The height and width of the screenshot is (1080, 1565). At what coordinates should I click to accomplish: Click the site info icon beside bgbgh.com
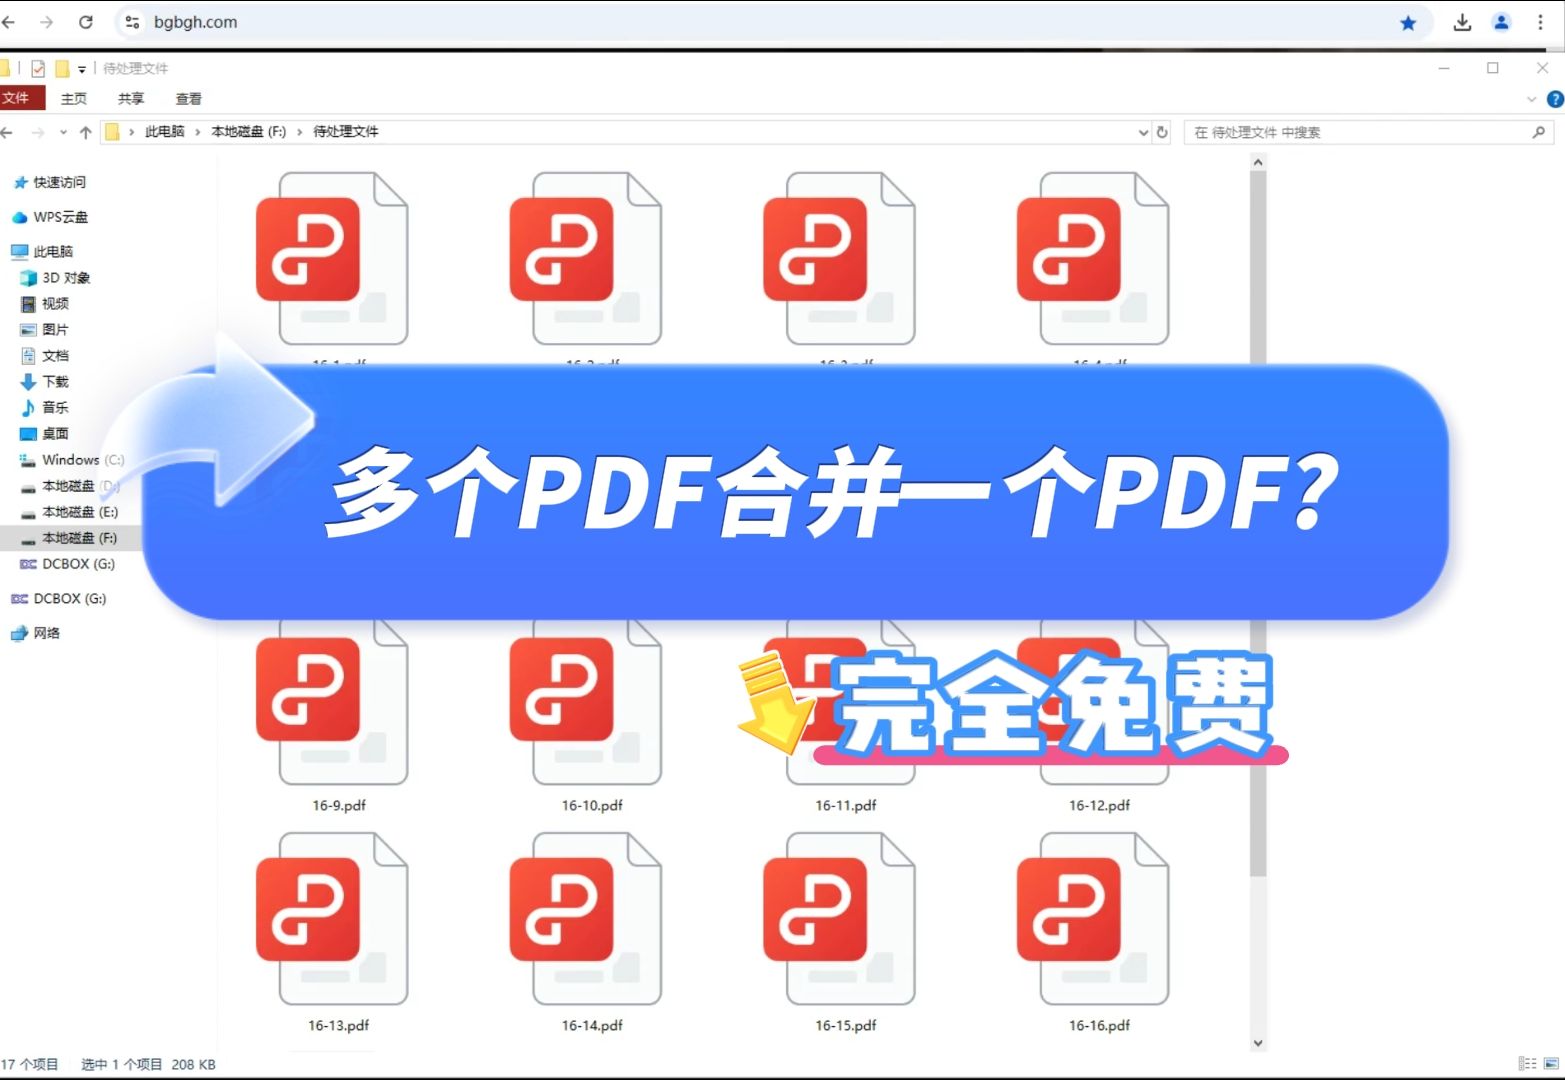(x=132, y=22)
